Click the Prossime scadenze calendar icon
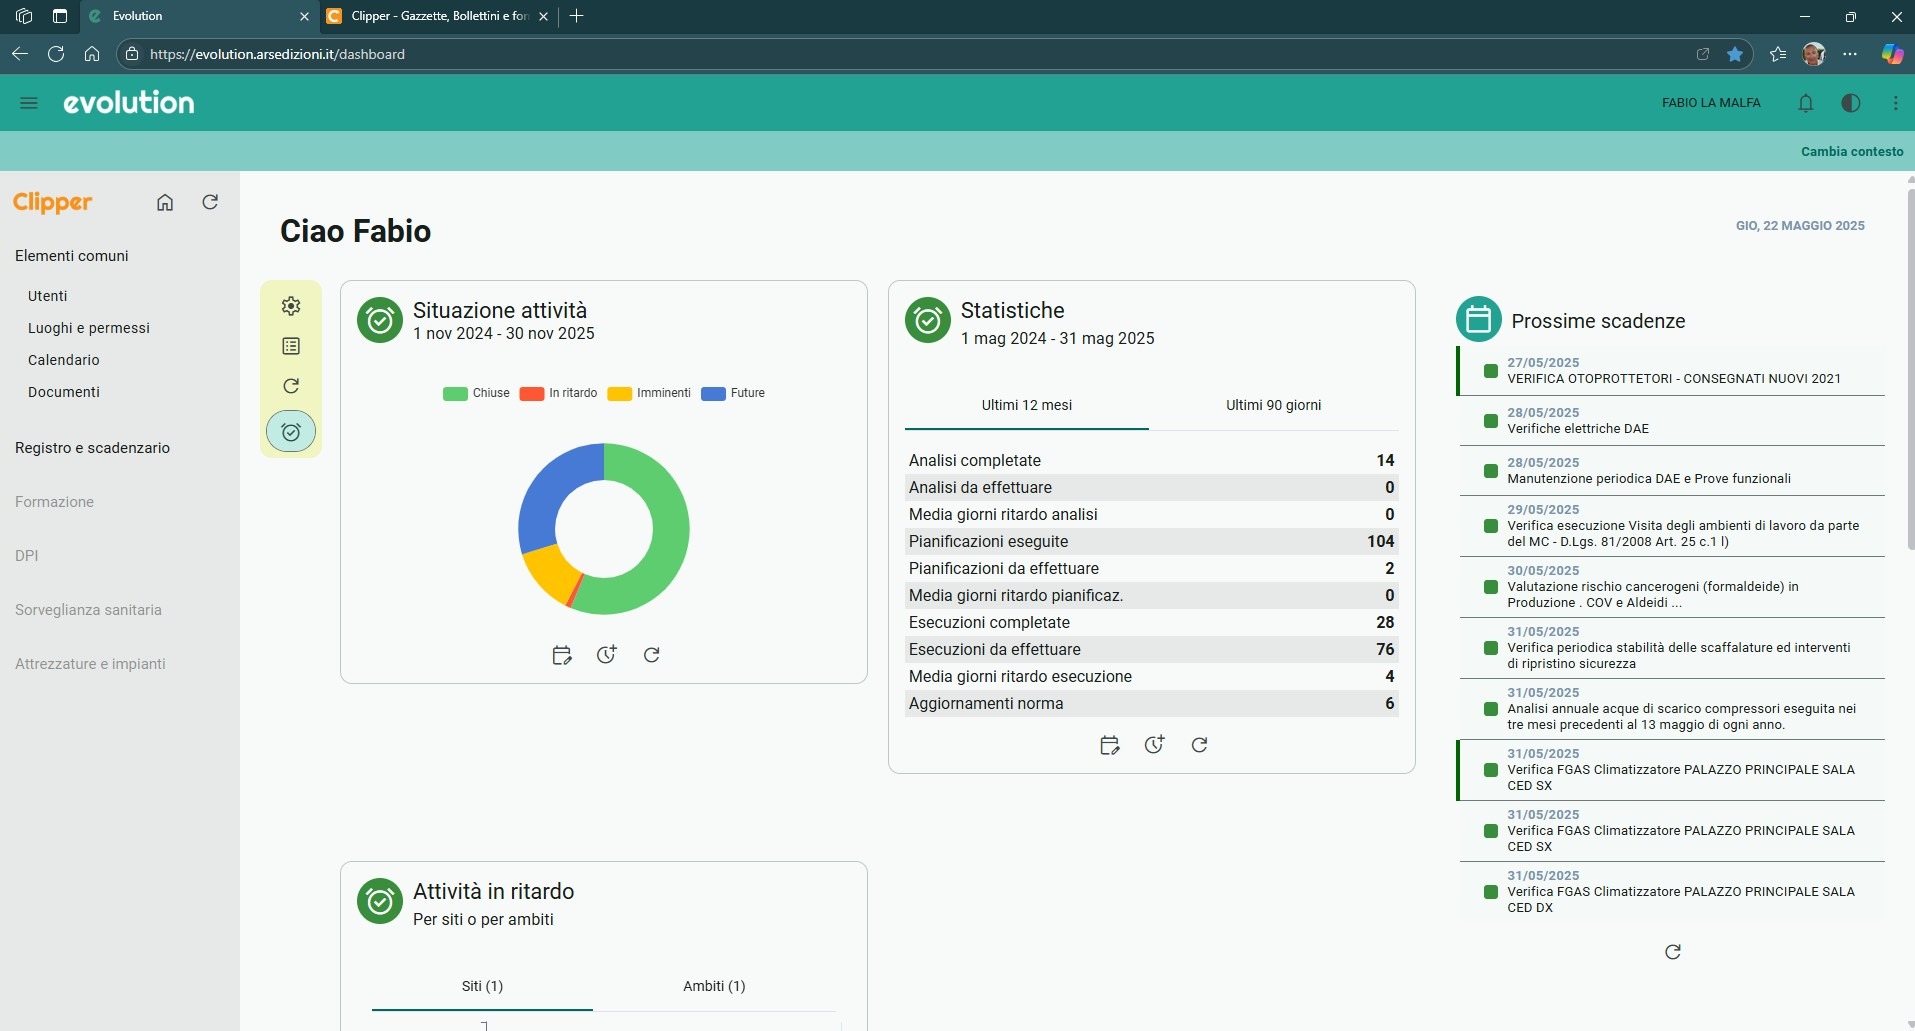This screenshot has height=1031, width=1915. pyautogui.click(x=1479, y=320)
